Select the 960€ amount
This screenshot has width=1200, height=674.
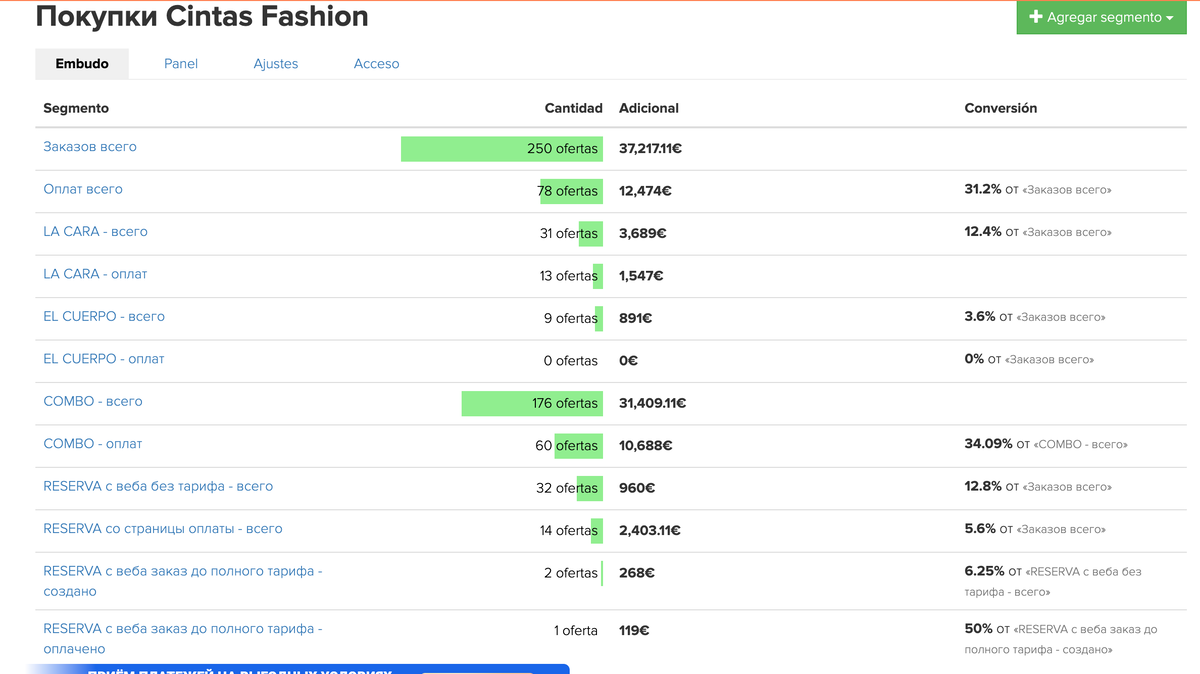click(x=637, y=489)
